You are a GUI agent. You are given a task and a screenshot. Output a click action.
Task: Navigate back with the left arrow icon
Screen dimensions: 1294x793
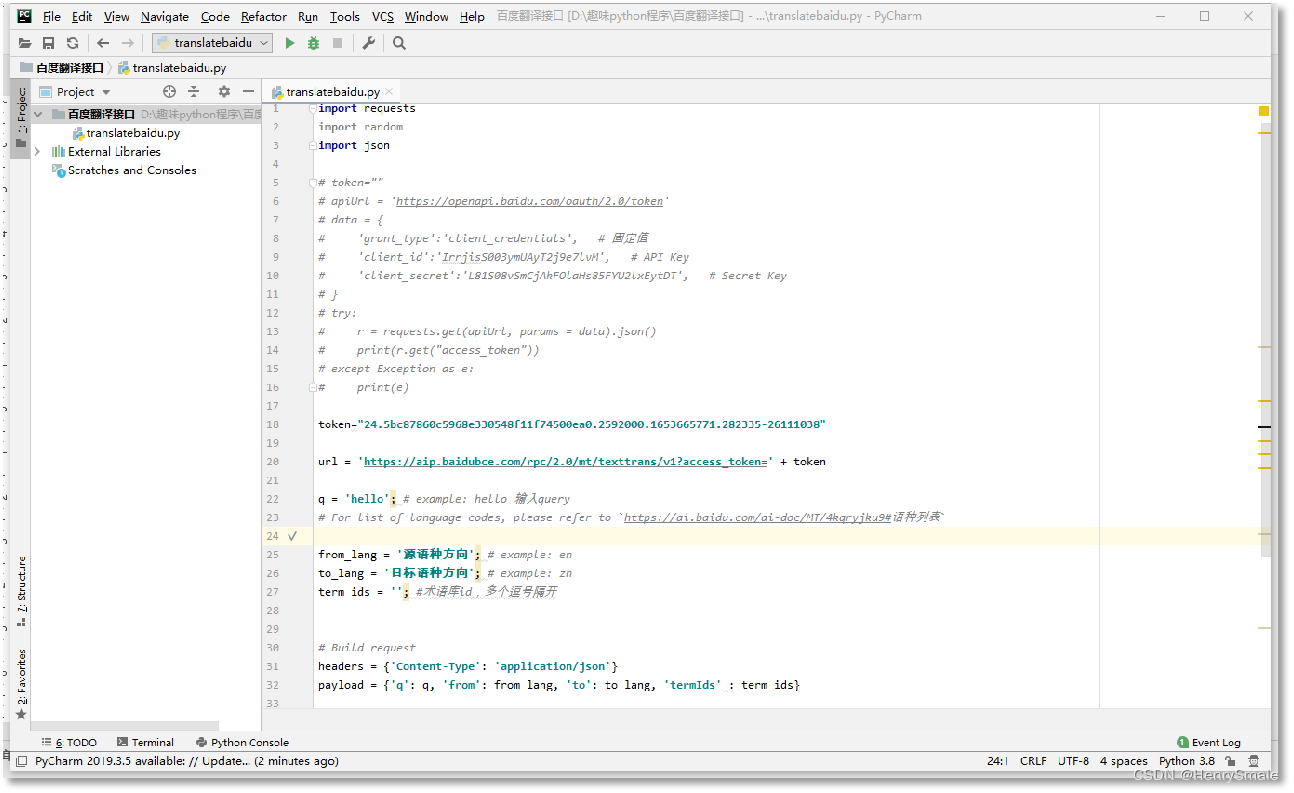click(x=103, y=43)
